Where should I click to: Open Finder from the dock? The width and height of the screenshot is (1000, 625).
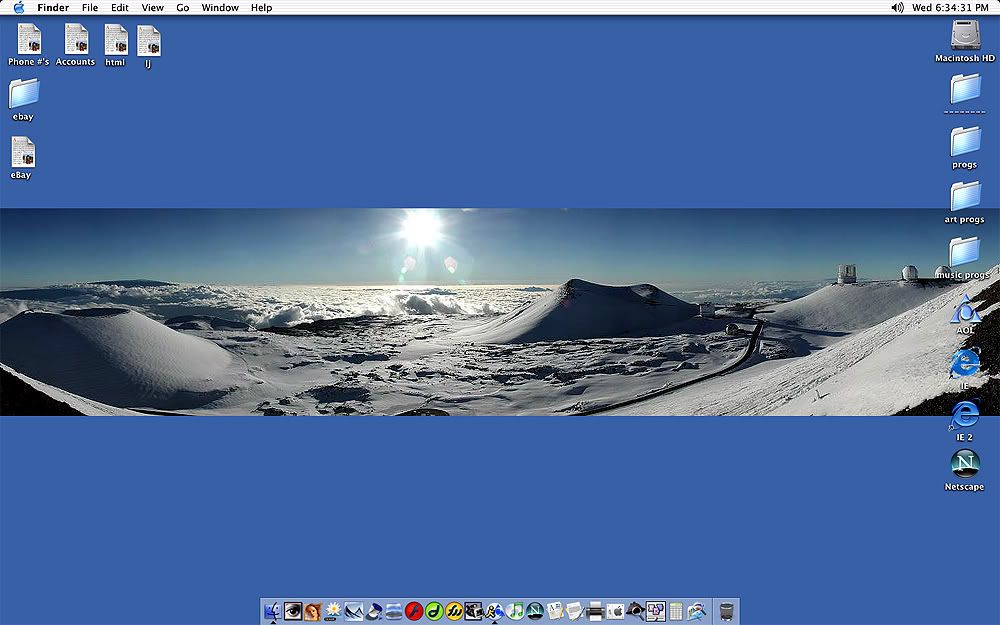pyautogui.click(x=272, y=611)
